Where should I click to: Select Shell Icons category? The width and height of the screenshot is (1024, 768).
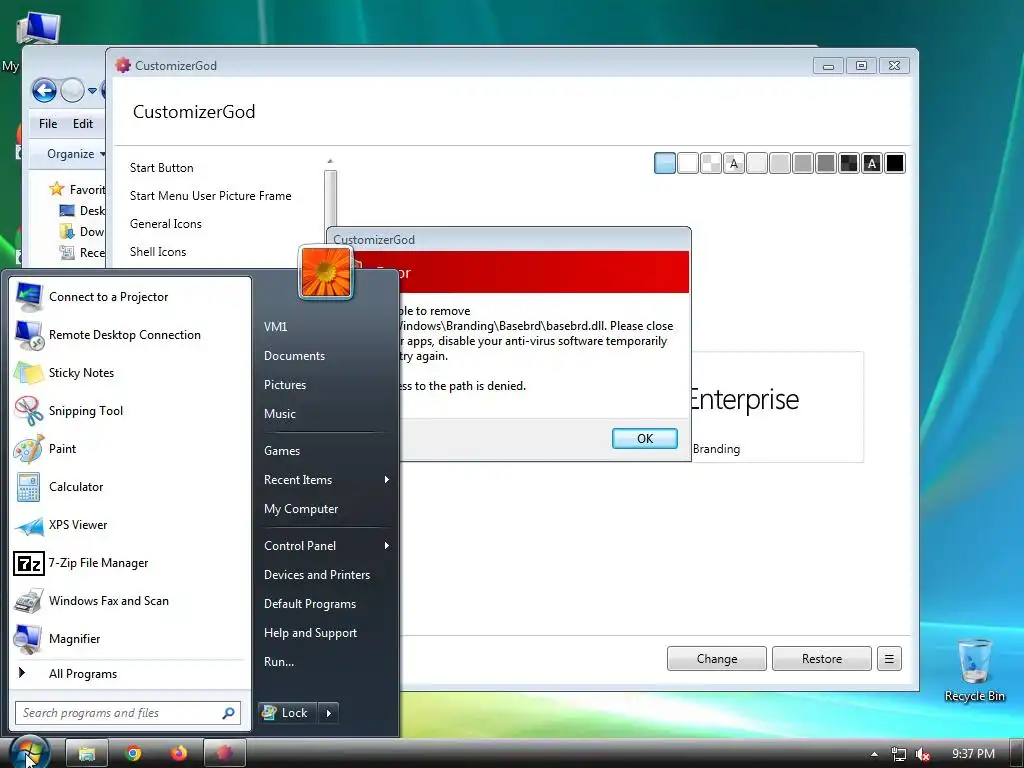point(158,252)
